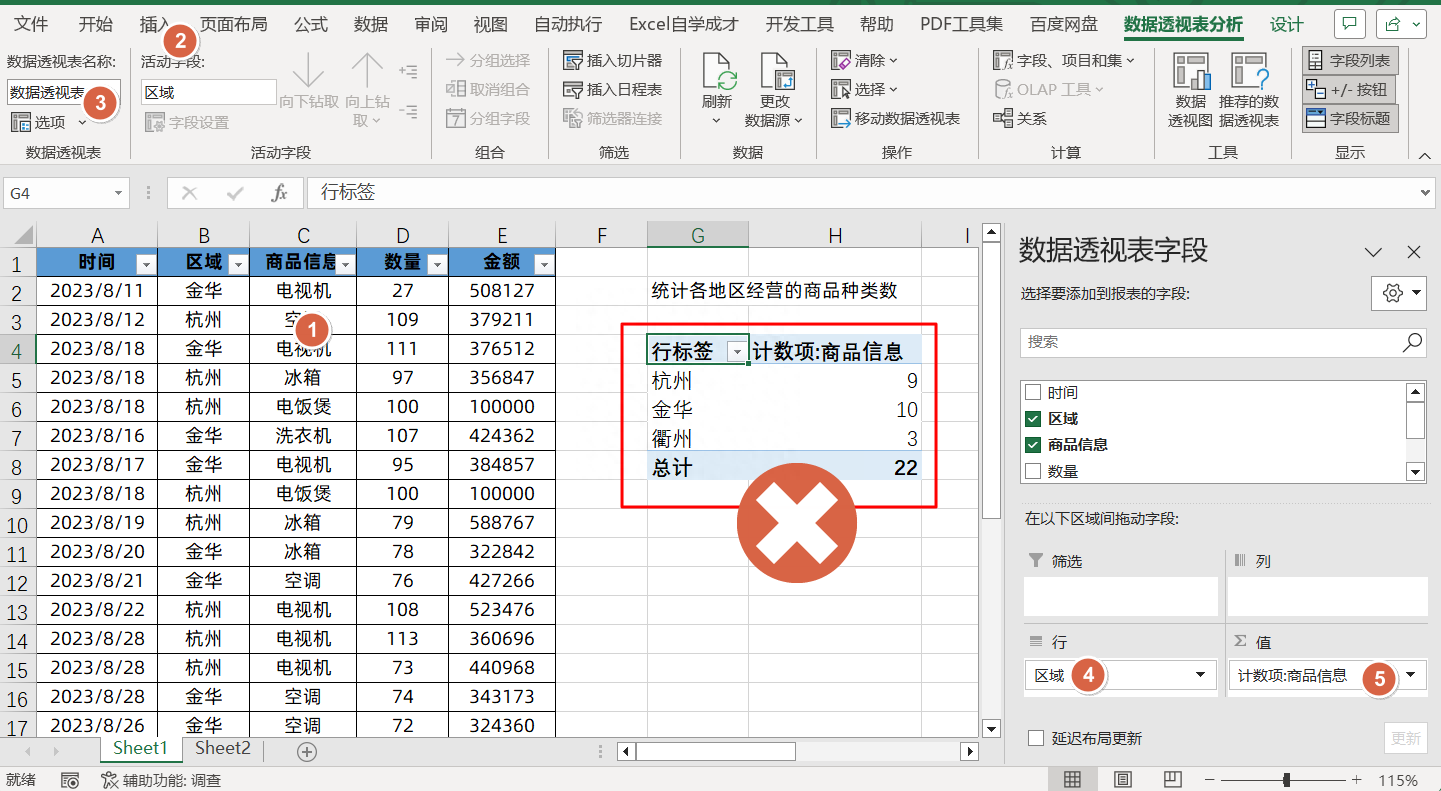Click the 搜索 field in pivot pane
The width and height of the screenshot is (1441, 791).
[x=1223, y=342]
